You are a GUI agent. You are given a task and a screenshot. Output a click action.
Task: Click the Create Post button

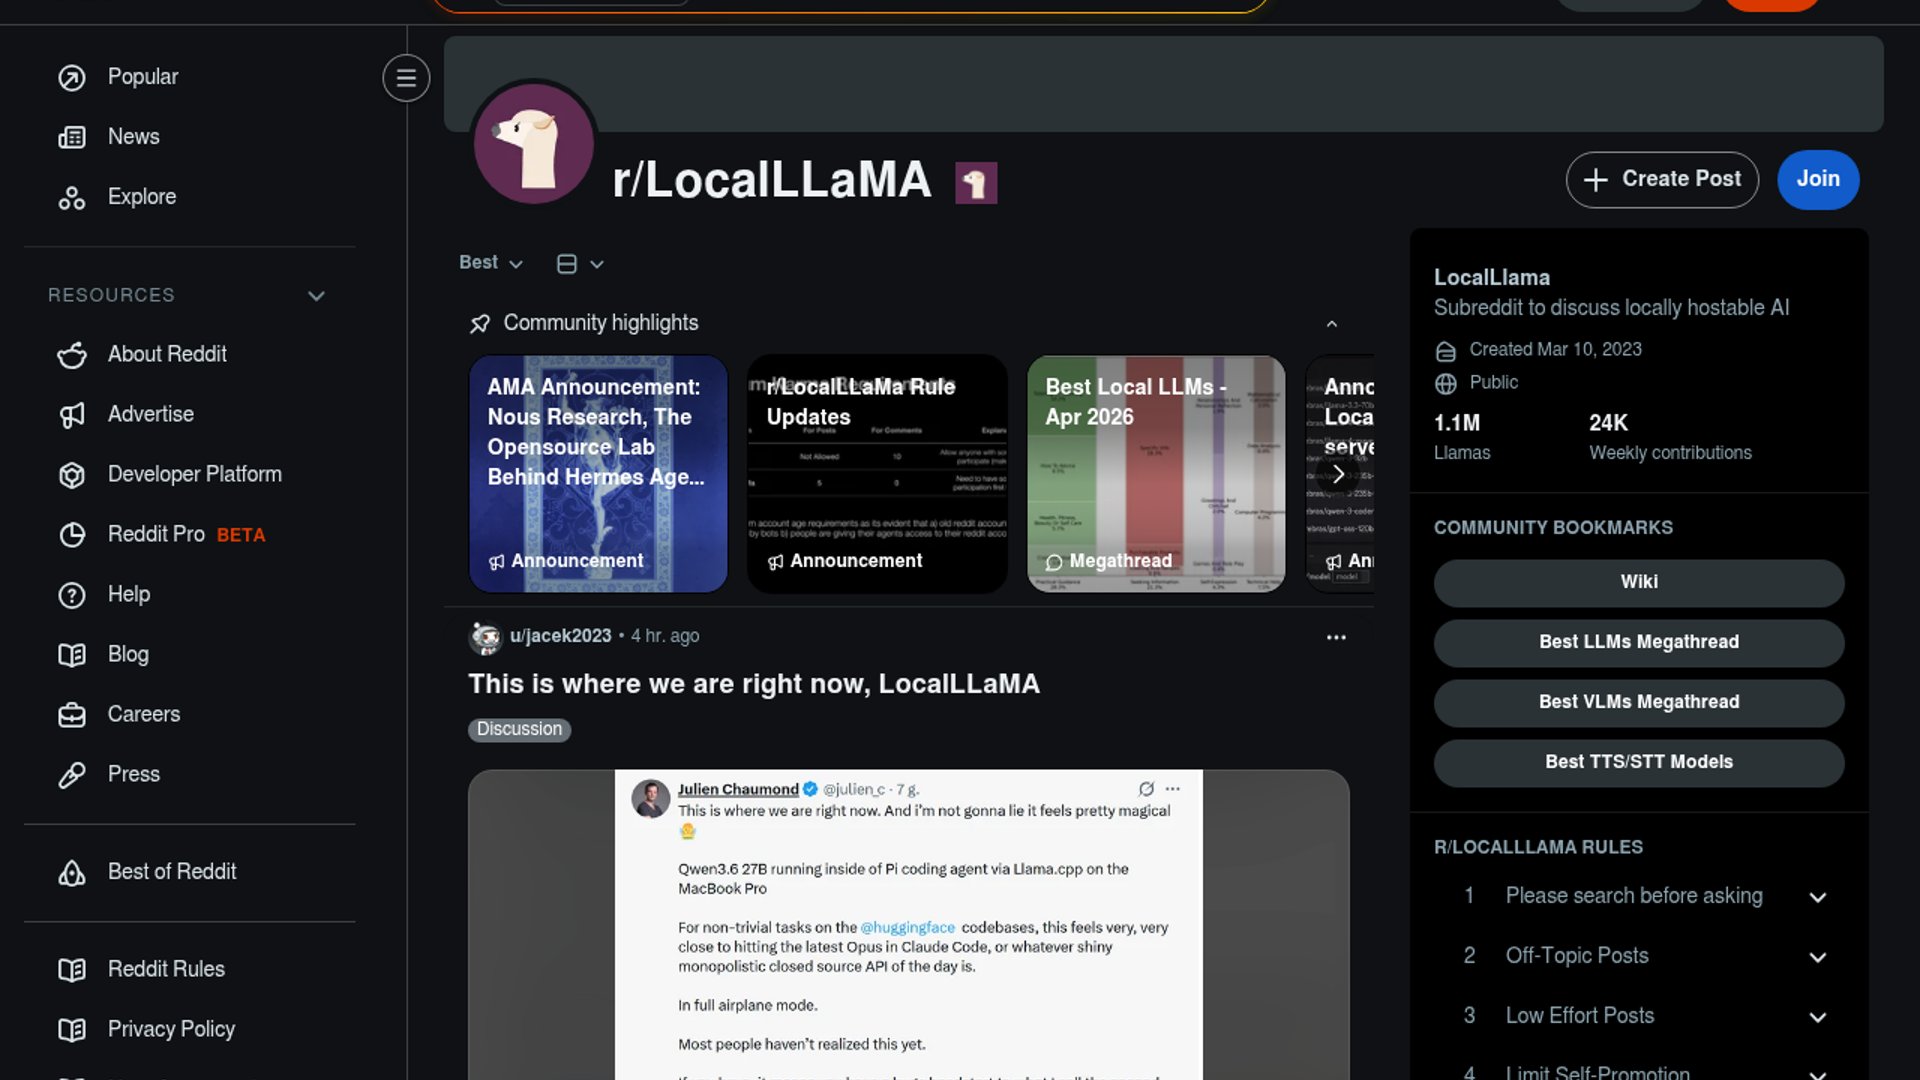coord(1662,180)
